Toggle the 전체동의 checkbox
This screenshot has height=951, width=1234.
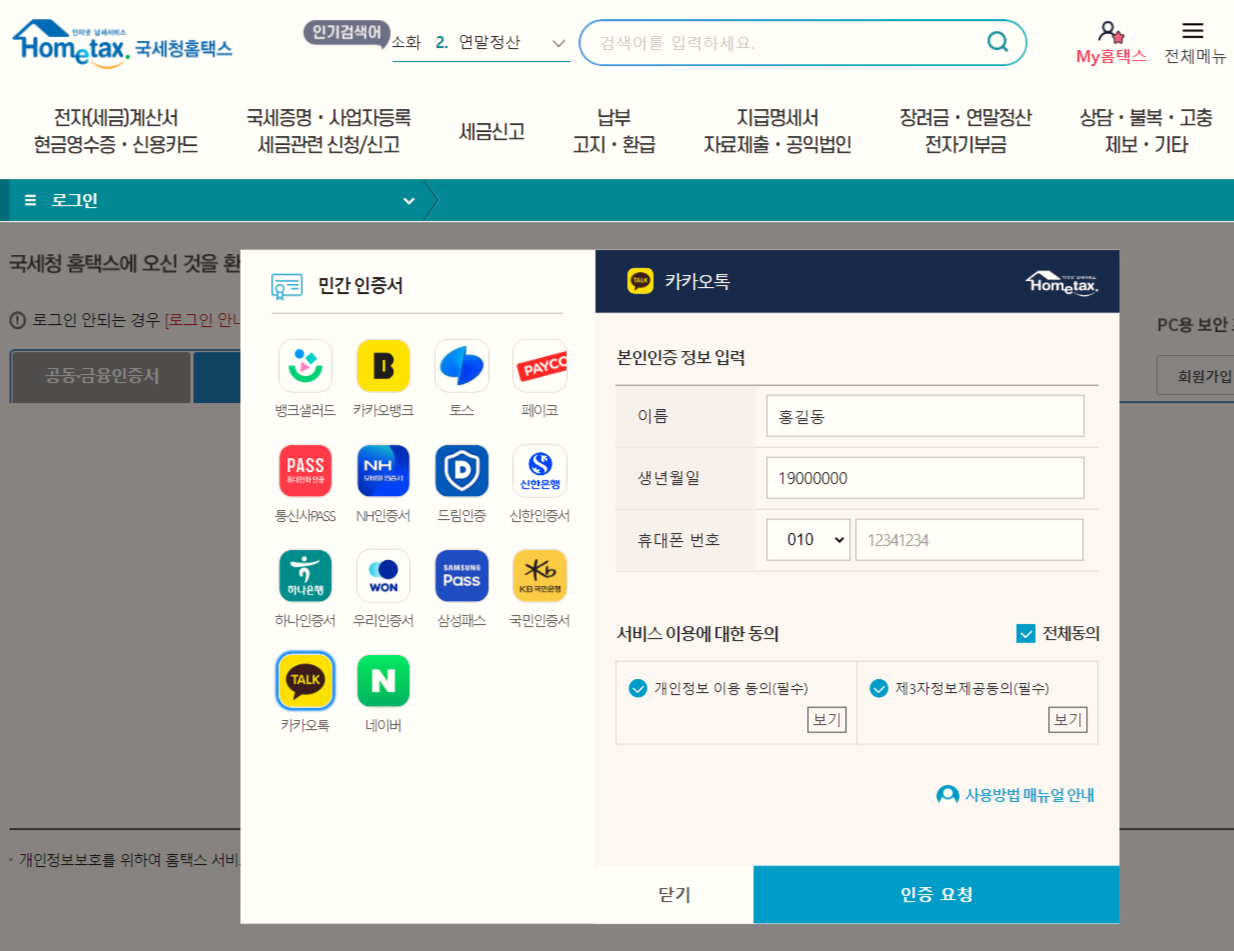[1025, 633]
